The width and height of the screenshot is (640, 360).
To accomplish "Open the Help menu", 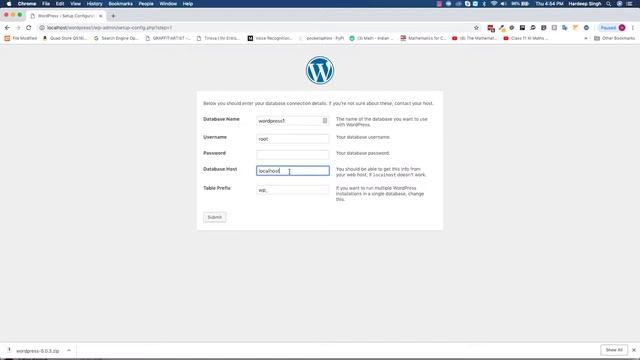I will tap(188, 4).
